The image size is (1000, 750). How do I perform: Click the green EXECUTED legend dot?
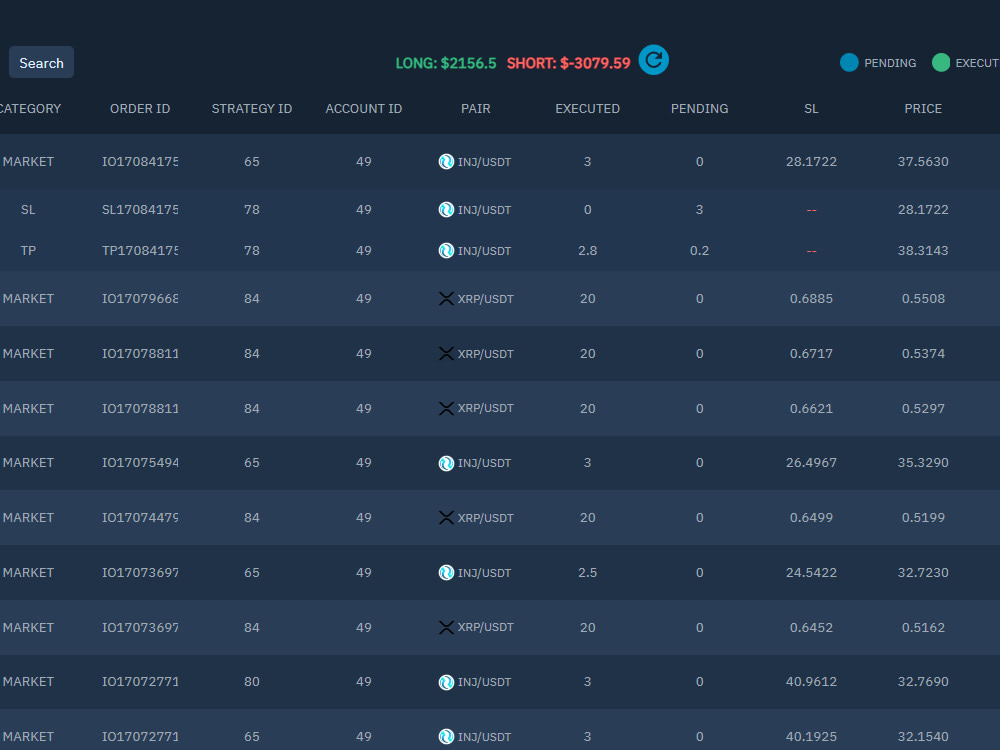pyautogui.click(x=941, y=62)
